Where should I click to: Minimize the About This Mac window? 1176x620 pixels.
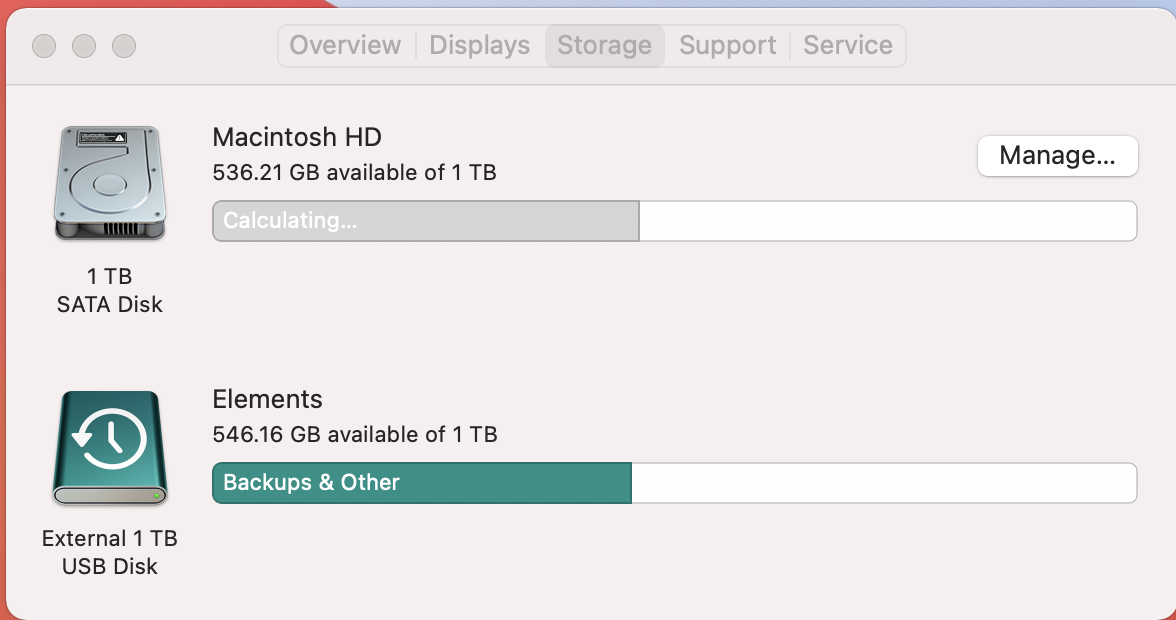pyautogui.click(x=84, y=46)
